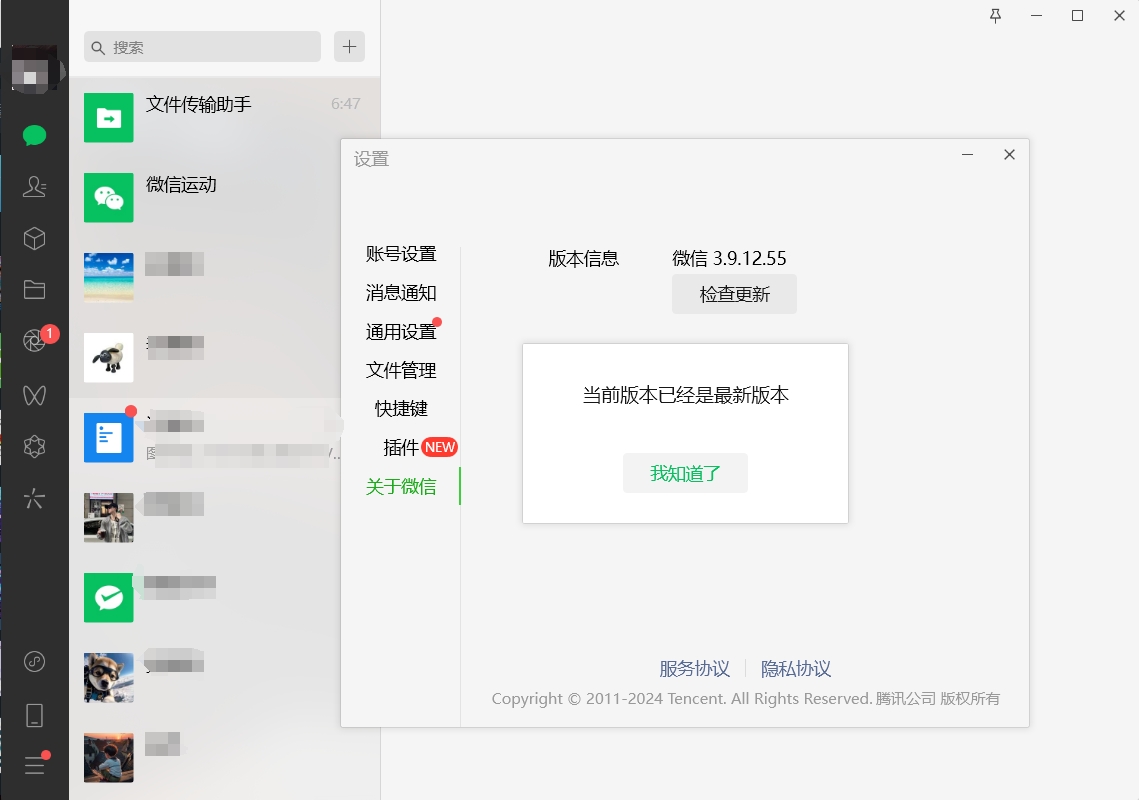Click the plus button next to search
1139x800 pixels.
[349, 47]
